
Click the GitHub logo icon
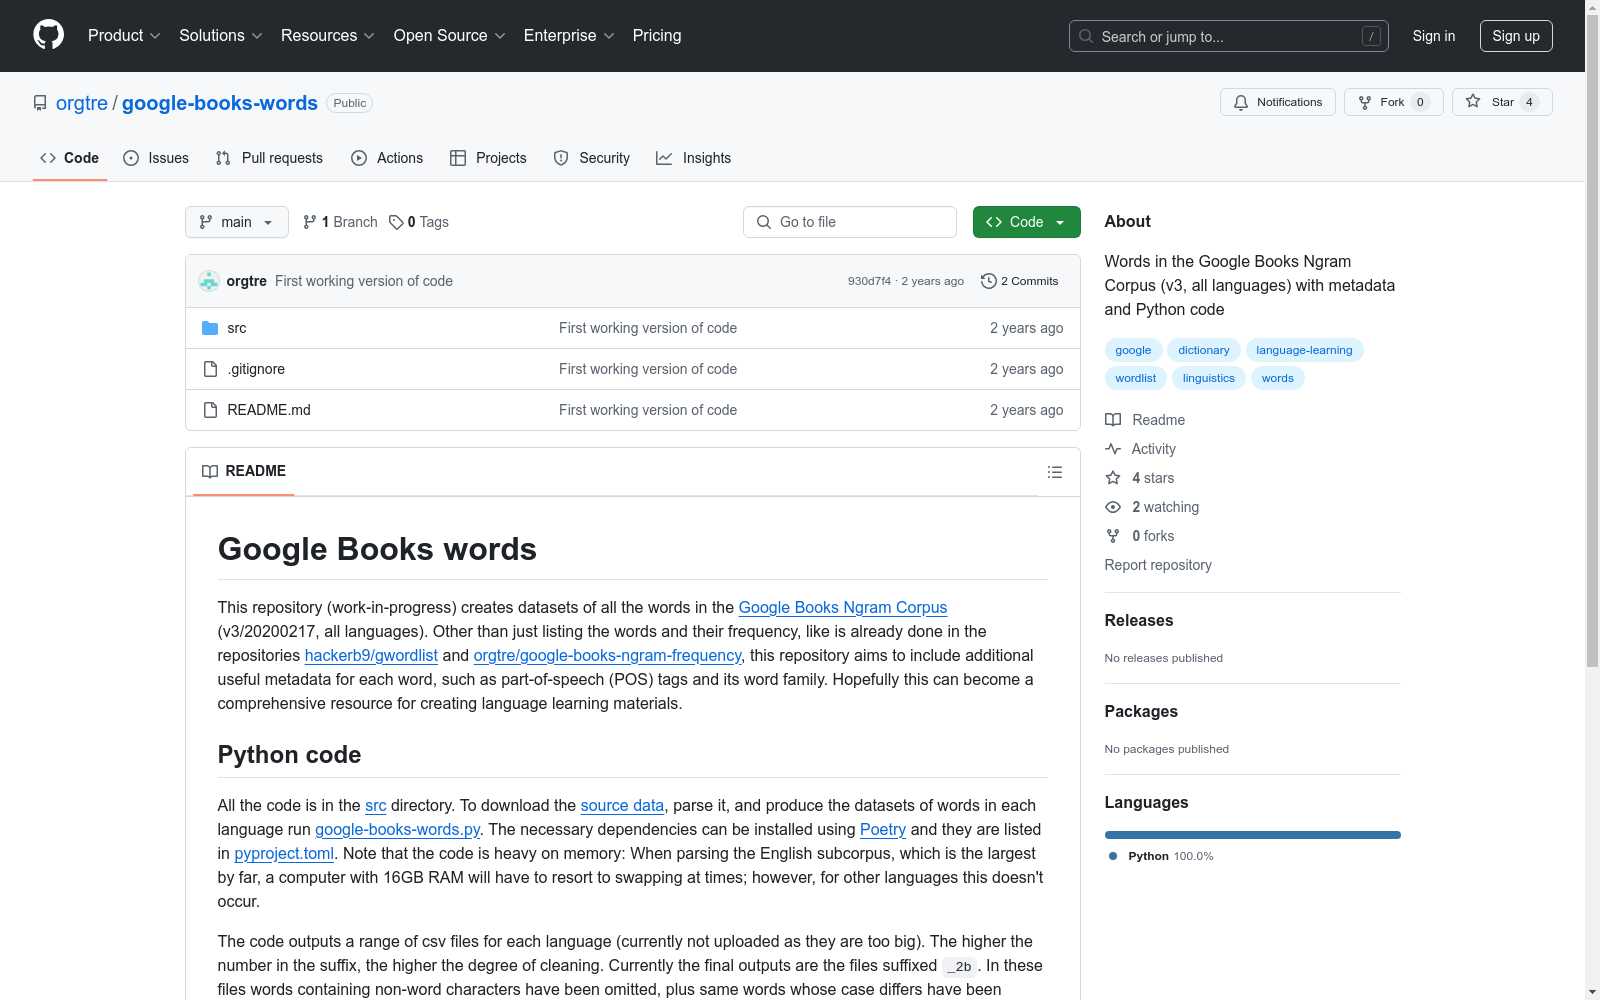click(48, 35)
